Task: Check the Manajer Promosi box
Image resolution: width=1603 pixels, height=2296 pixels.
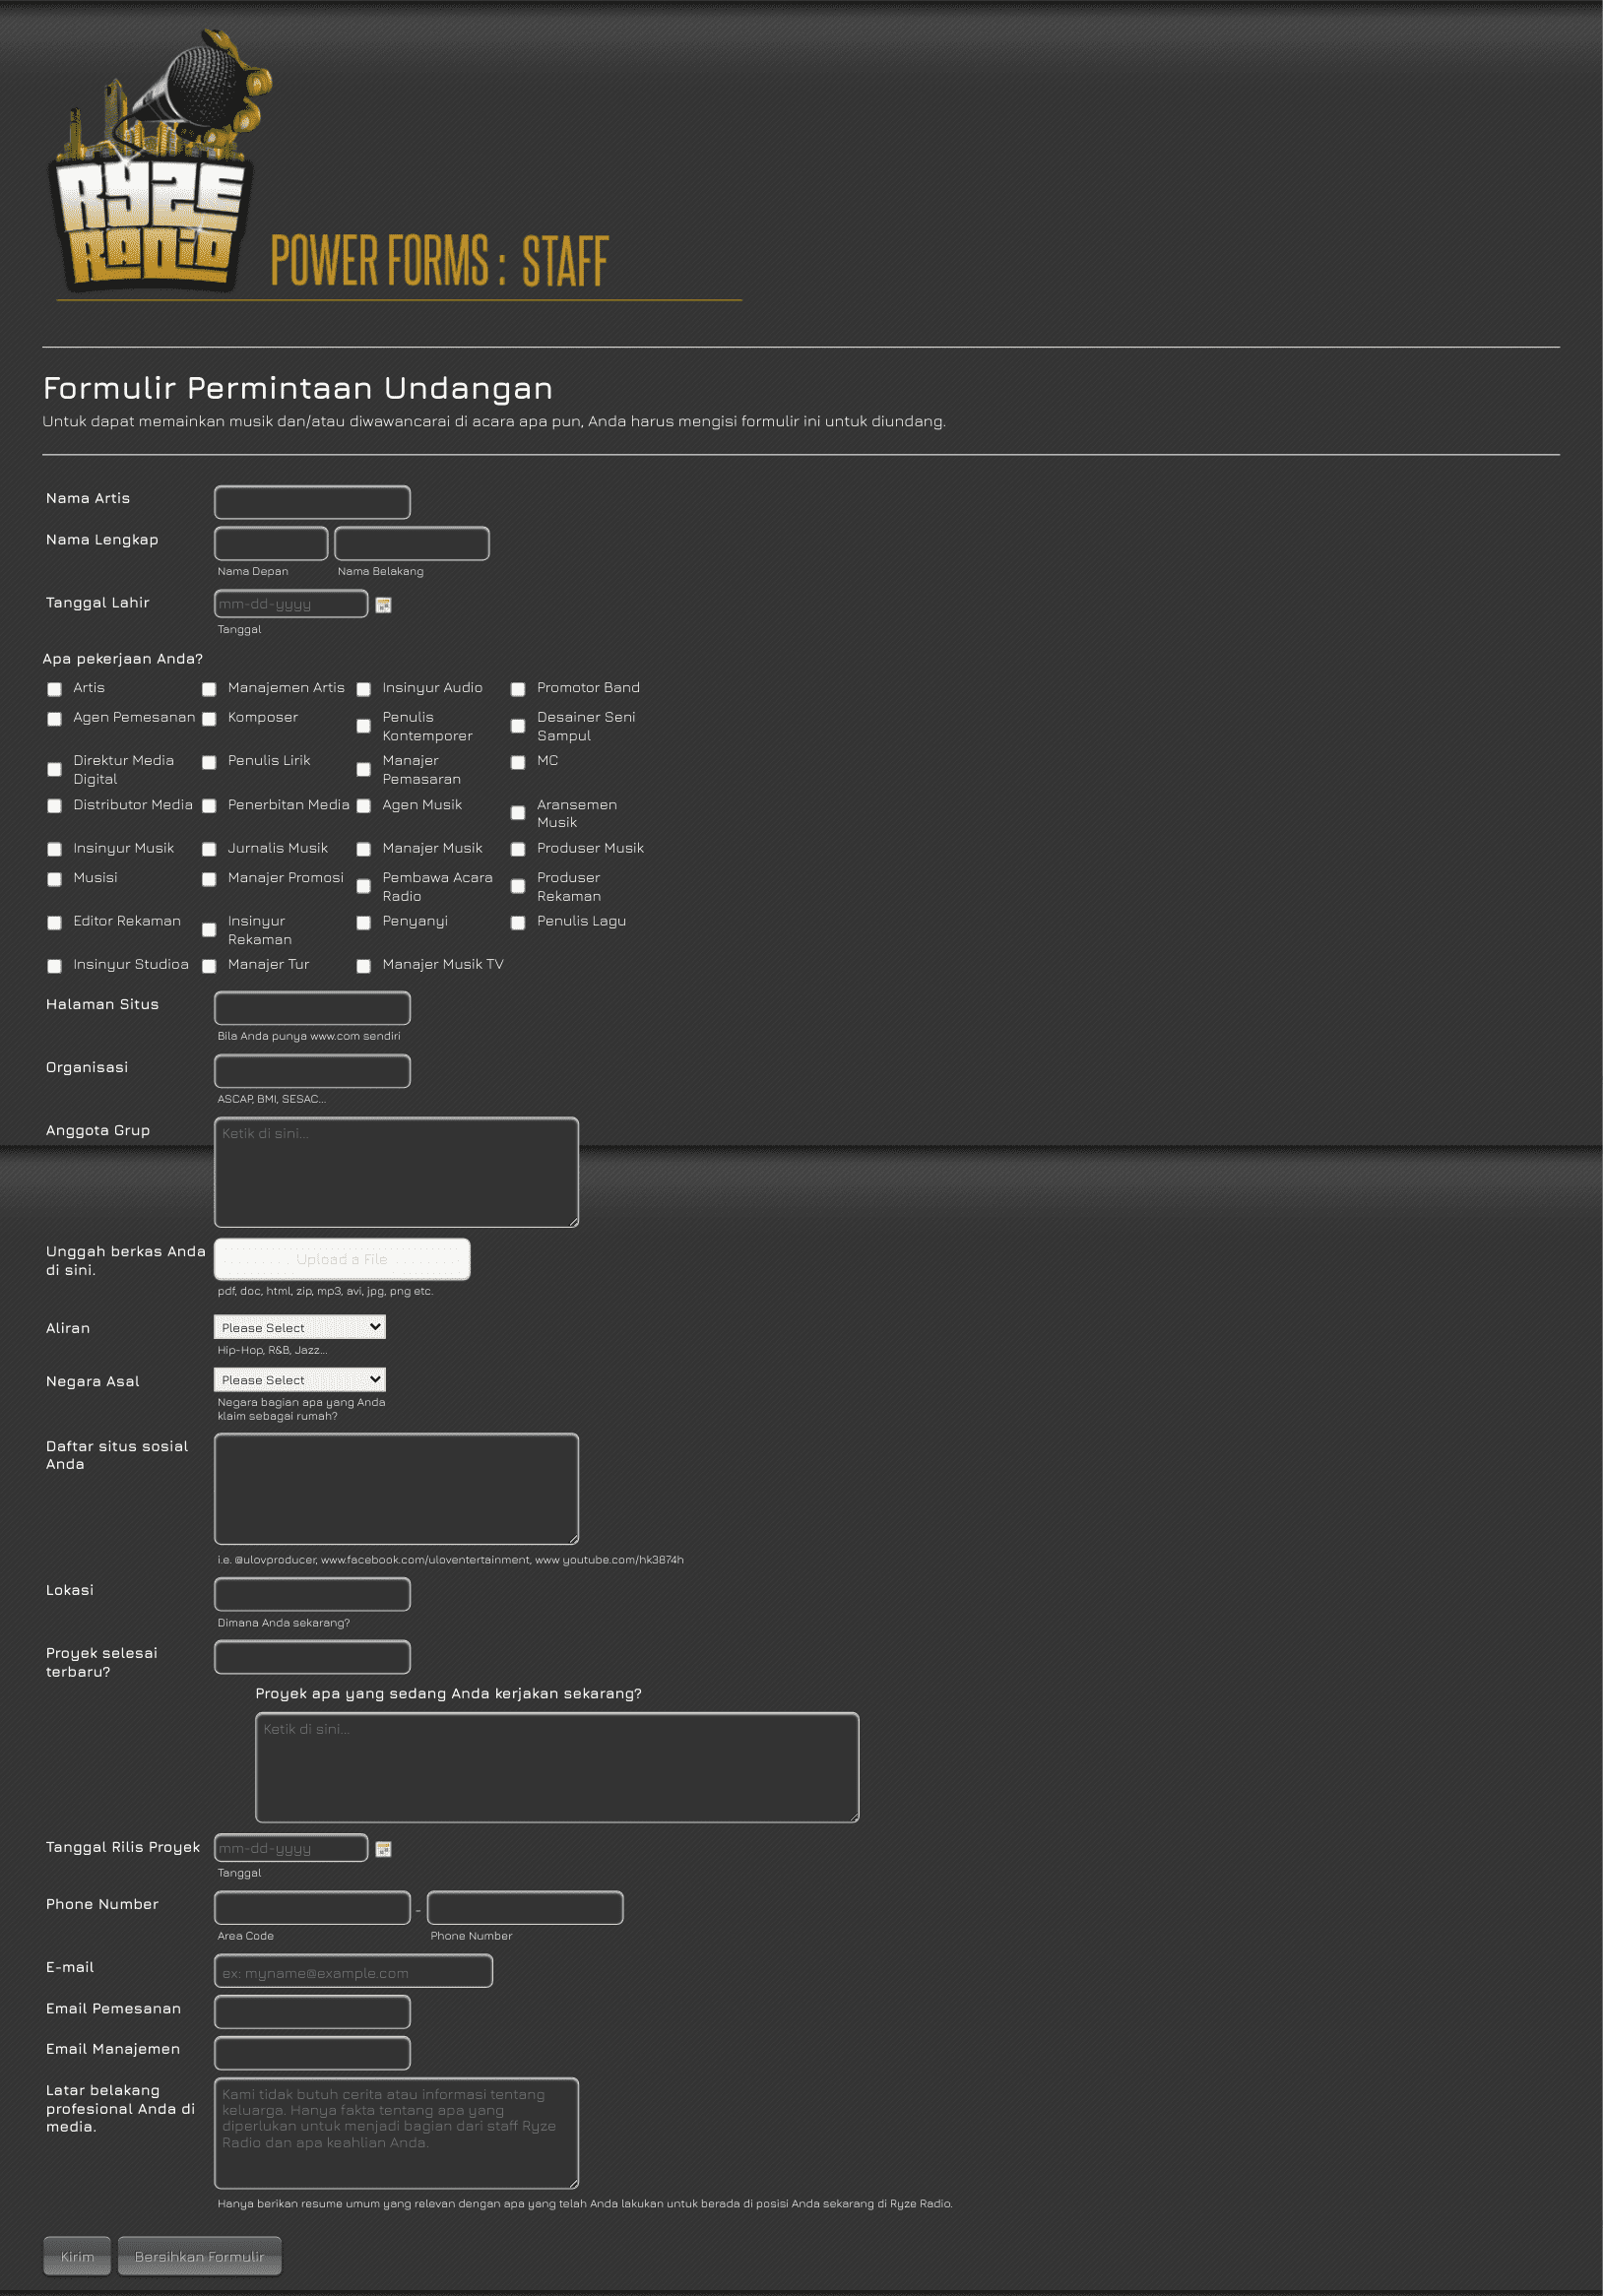Action: click(x=209, y=879)
